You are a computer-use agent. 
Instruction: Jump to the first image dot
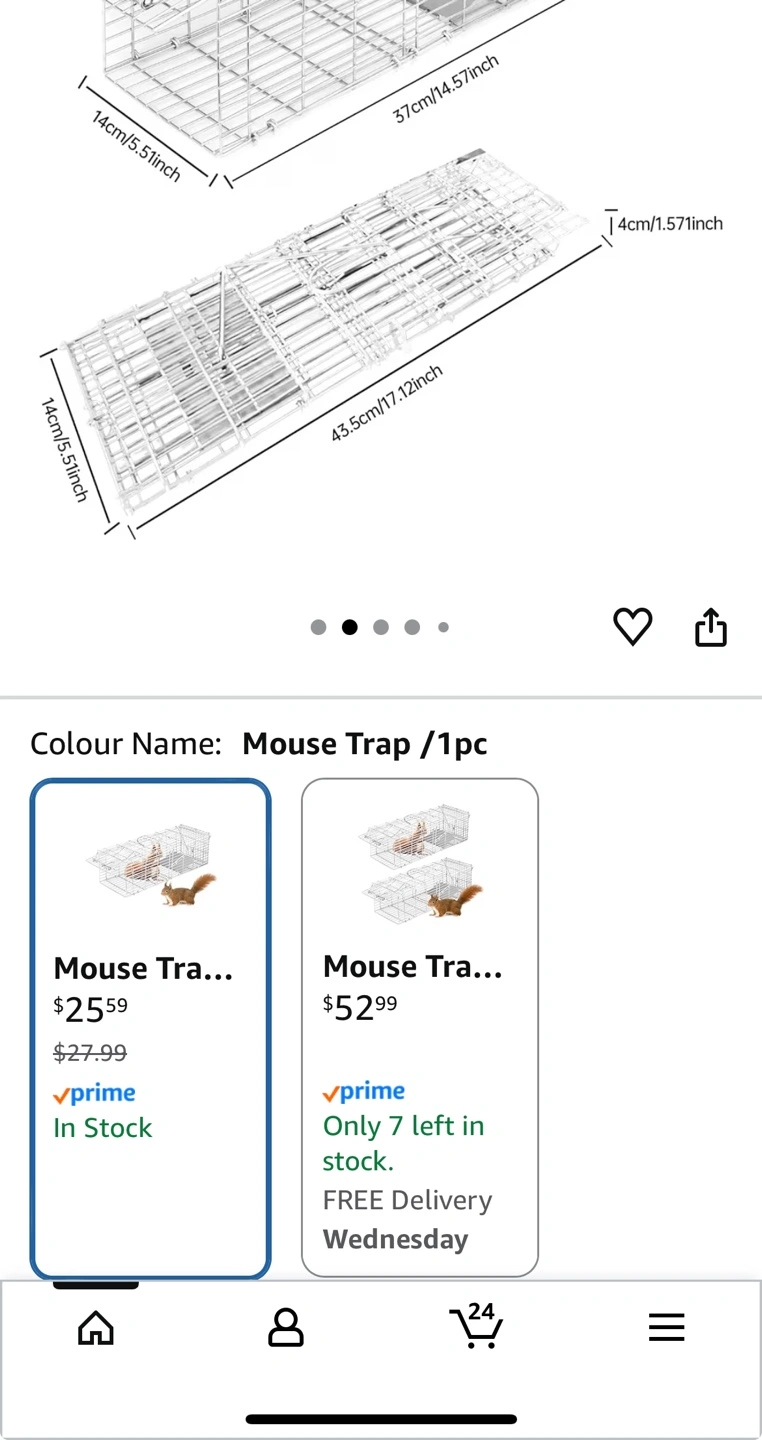coord(318,627)
